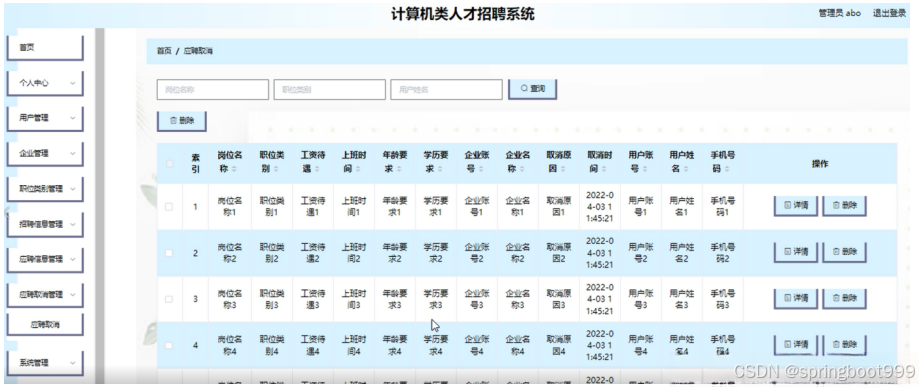
Task: Click the 查询 search button
Action: (x=532, y=89)
